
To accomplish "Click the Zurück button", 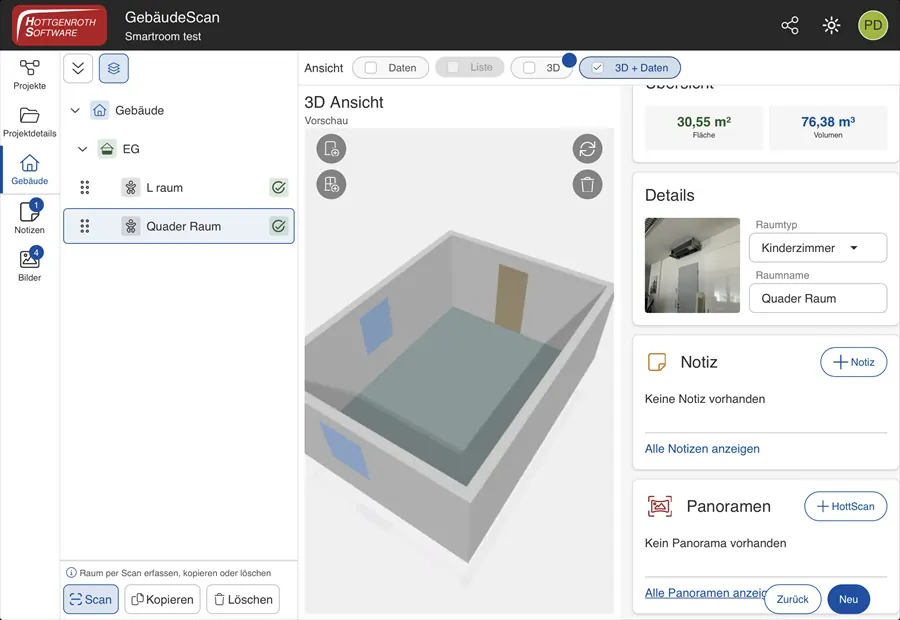I will 793,599.
